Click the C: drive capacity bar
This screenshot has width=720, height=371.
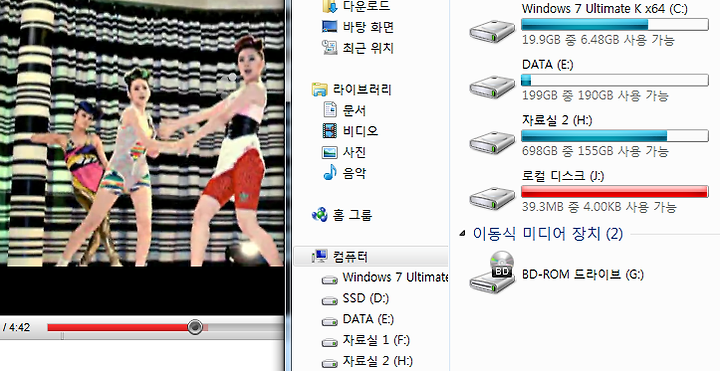(615, 24)
